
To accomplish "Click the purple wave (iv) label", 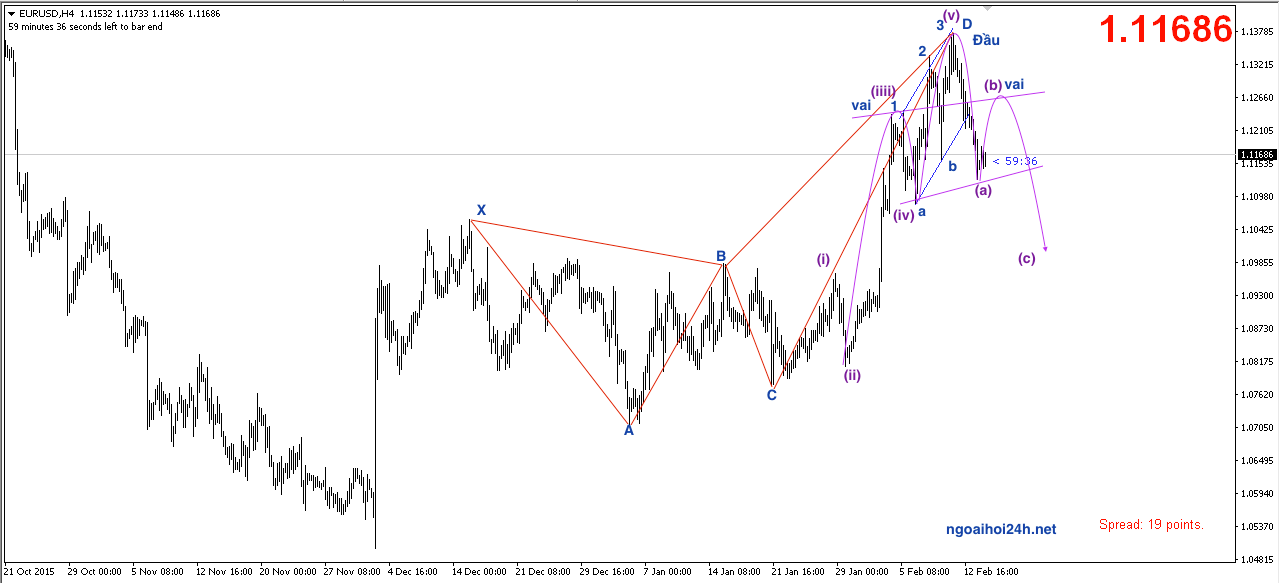I will point(903,214).
